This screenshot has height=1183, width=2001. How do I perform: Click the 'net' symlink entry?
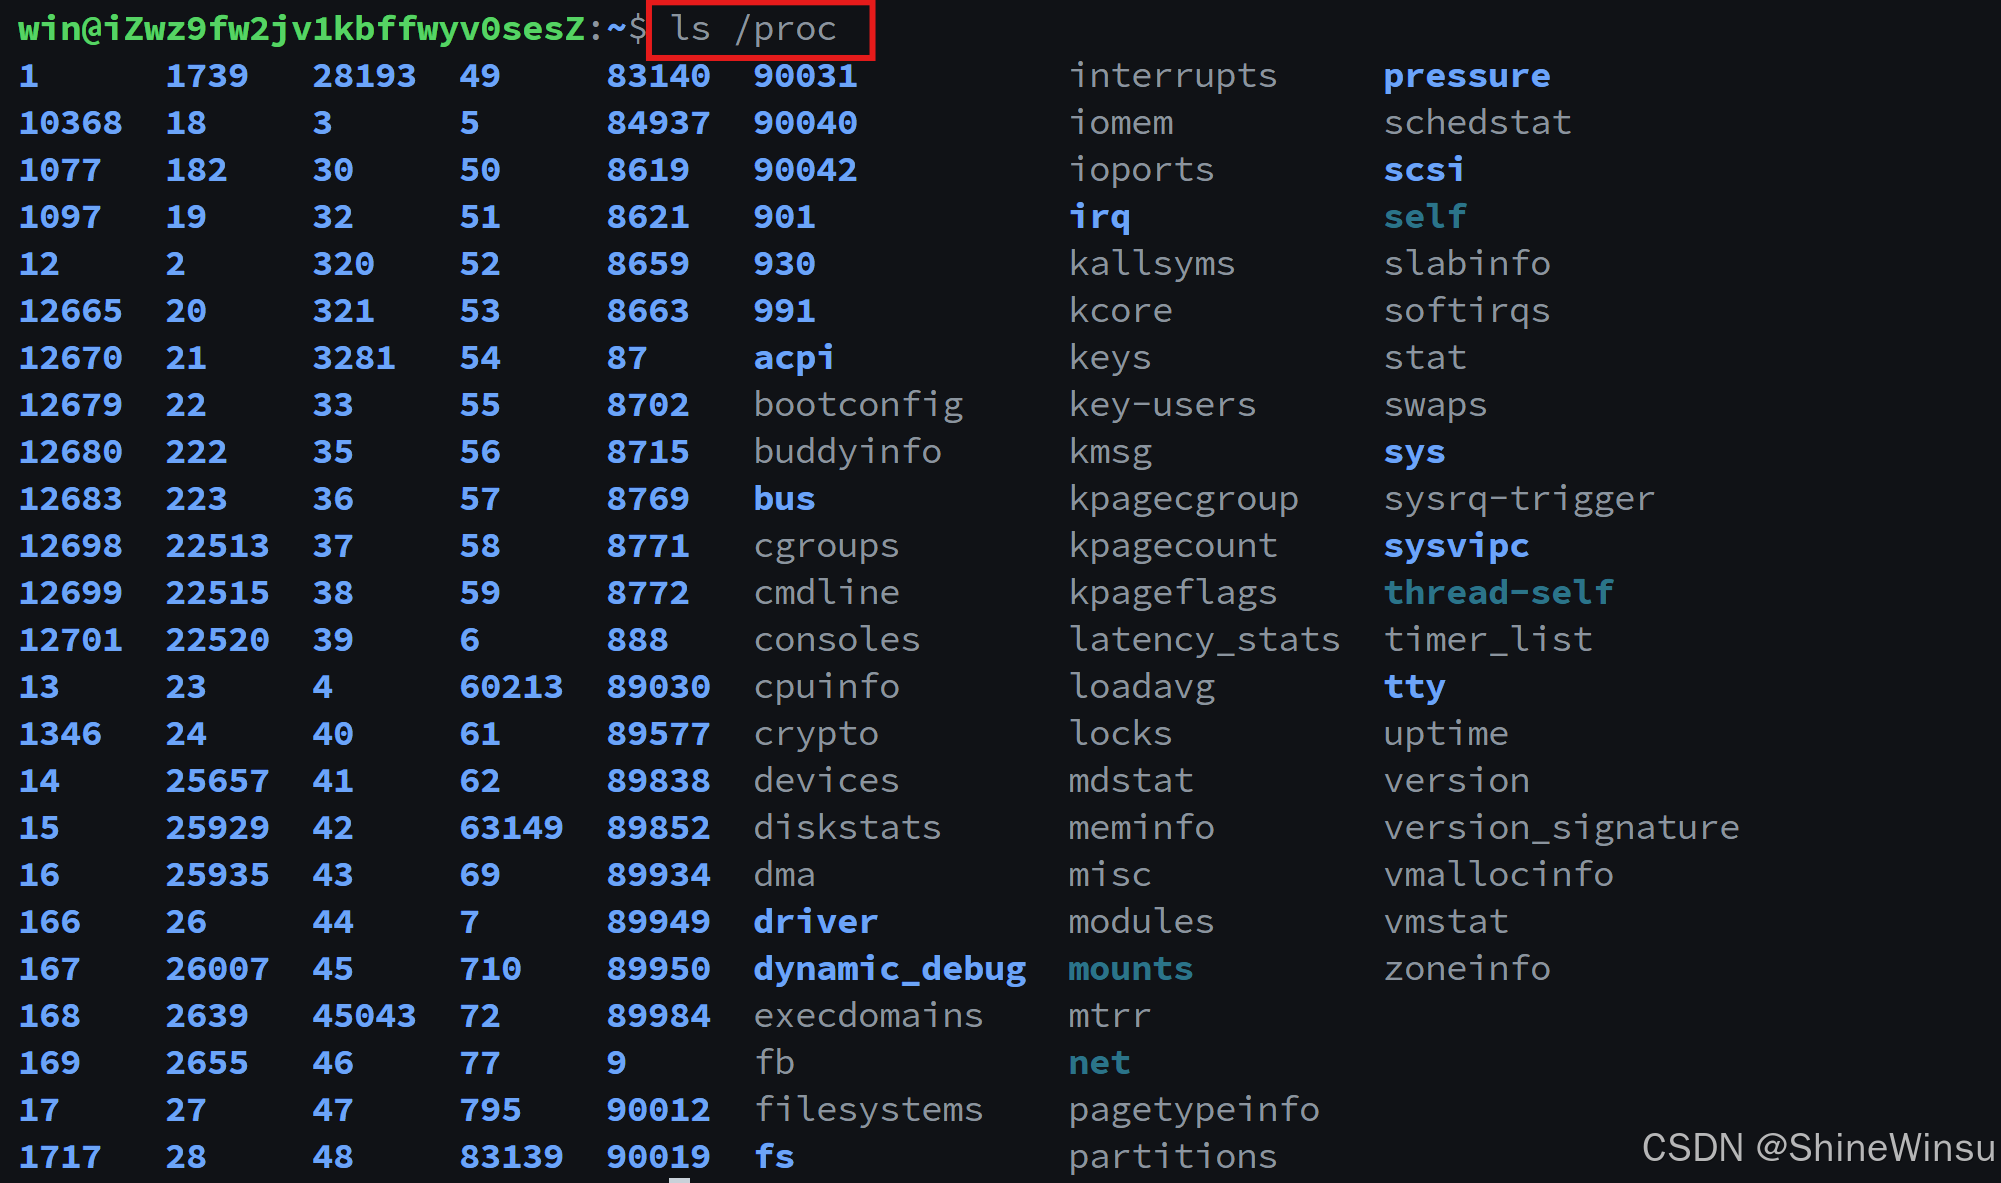pyautogui.click(x=1099, y=1063)
